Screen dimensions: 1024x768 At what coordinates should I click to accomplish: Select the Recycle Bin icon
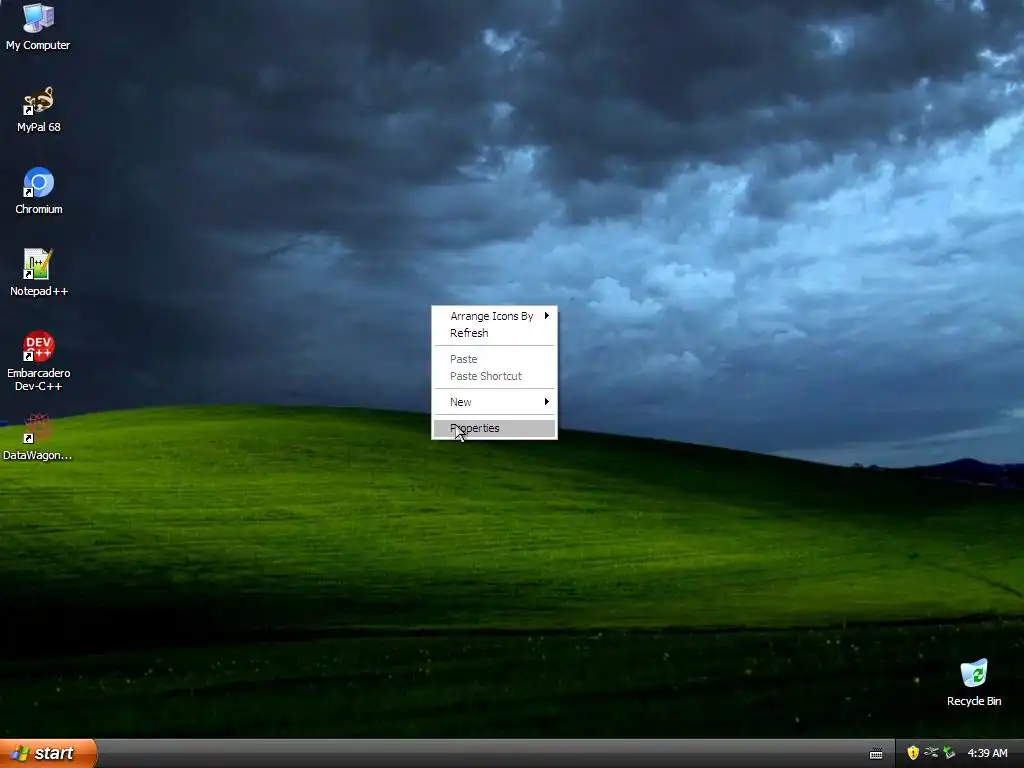[974, 682]
